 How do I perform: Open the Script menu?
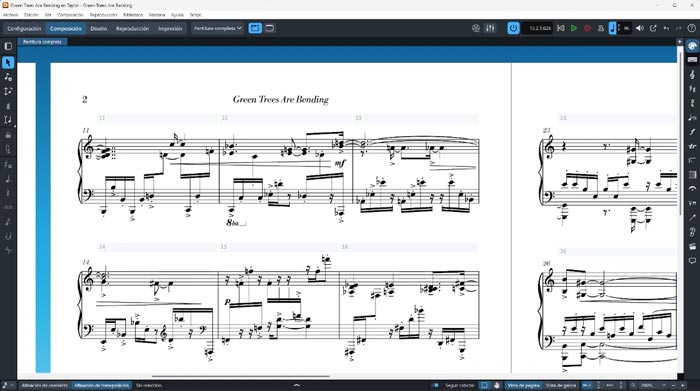pos(196,15)
